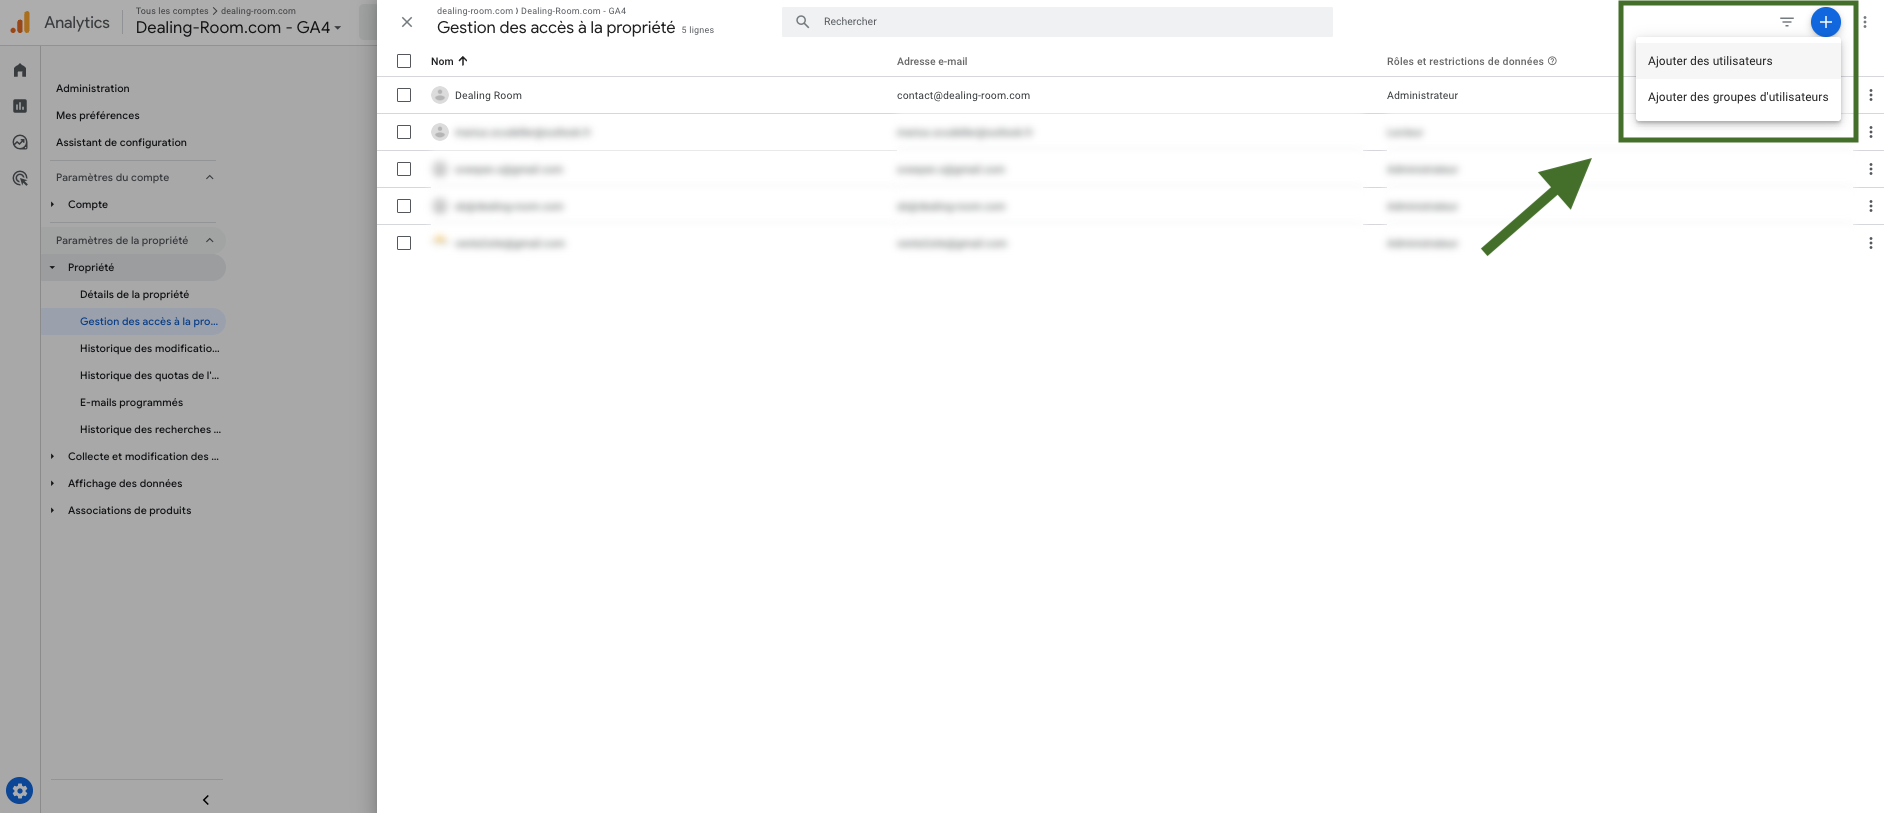Expand Collecte et modification des données
1884x813 pixels.
[53, 456]
